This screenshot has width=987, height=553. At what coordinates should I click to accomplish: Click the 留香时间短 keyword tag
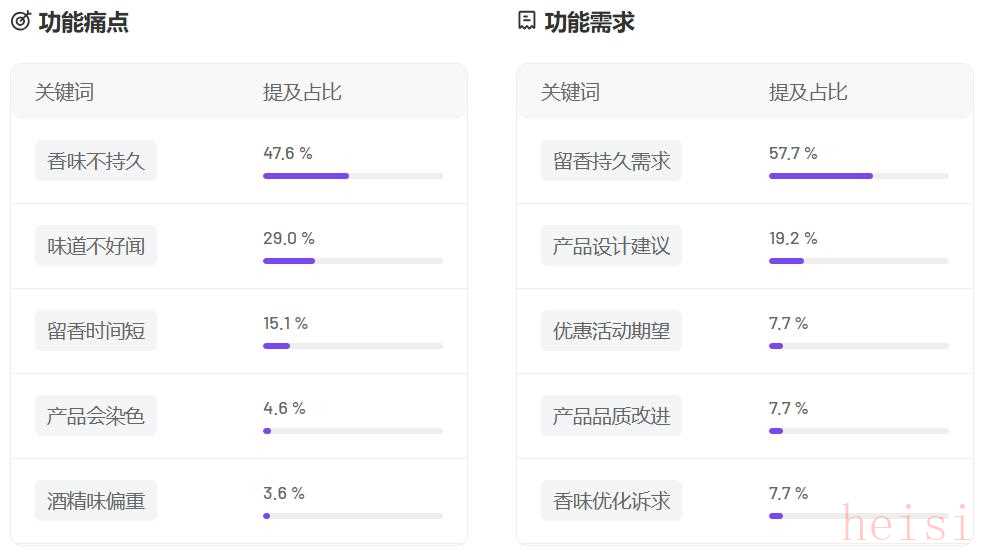tap(96, 331)
